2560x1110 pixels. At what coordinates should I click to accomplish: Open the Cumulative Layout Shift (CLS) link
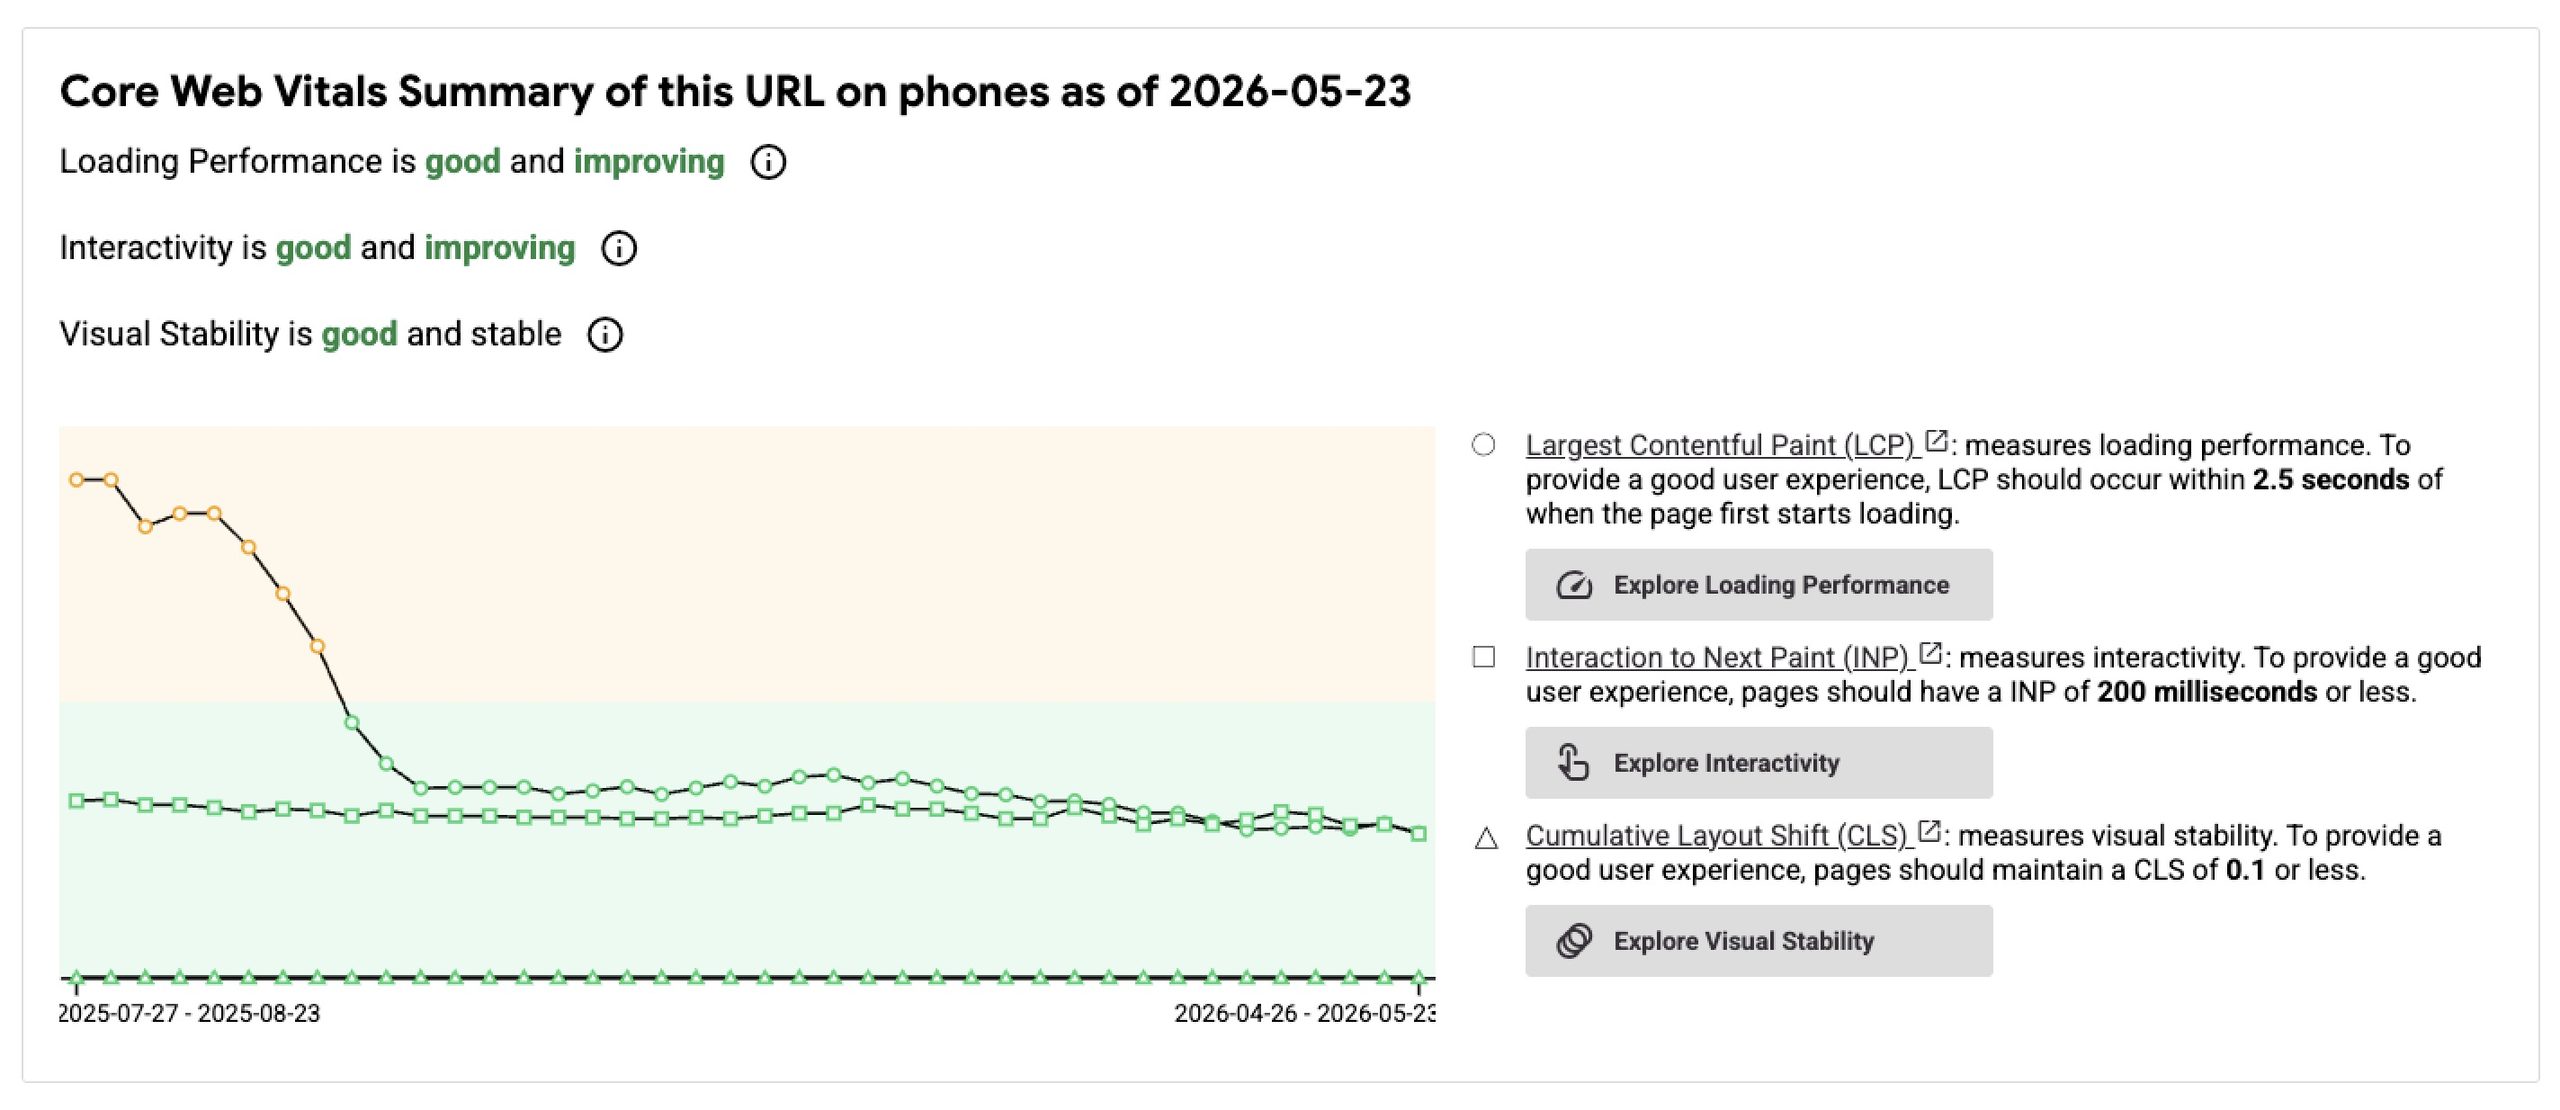(x=1716, y=836)
